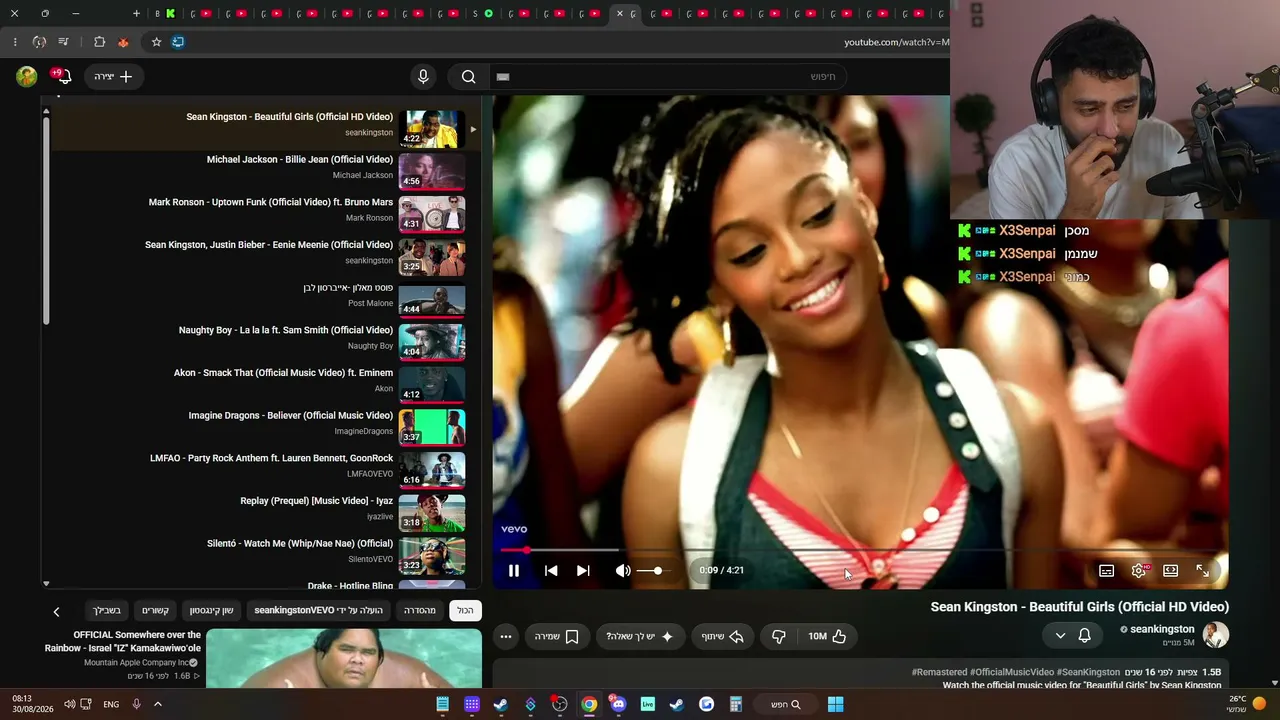Viewport: 1280px width, 720px height.
Task: Open Silentó - Watch Me title link
Action: click(x=300, y=544)
